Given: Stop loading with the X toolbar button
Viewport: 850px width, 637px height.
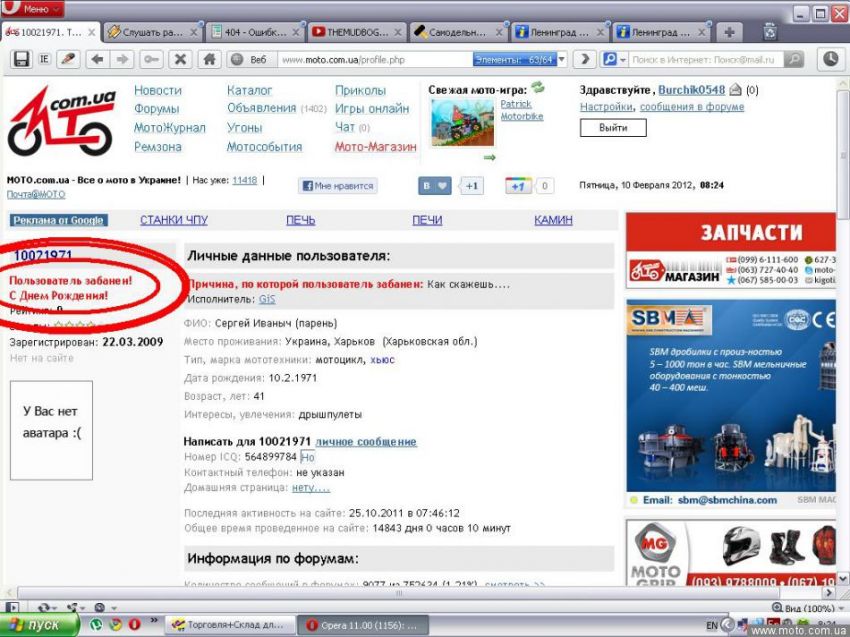Looking at the screenshot, I should [181, 59].
